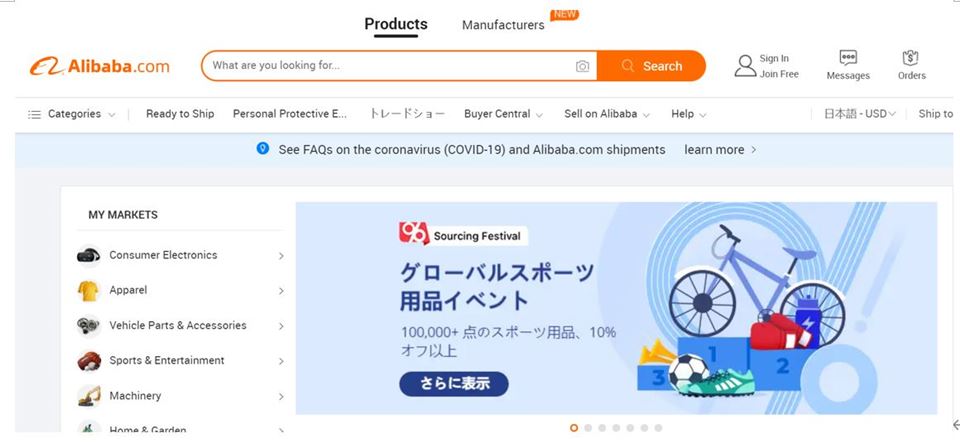960x443 pixels.
Task: Click the Machinery excavator icon
Action: [89, 396]
